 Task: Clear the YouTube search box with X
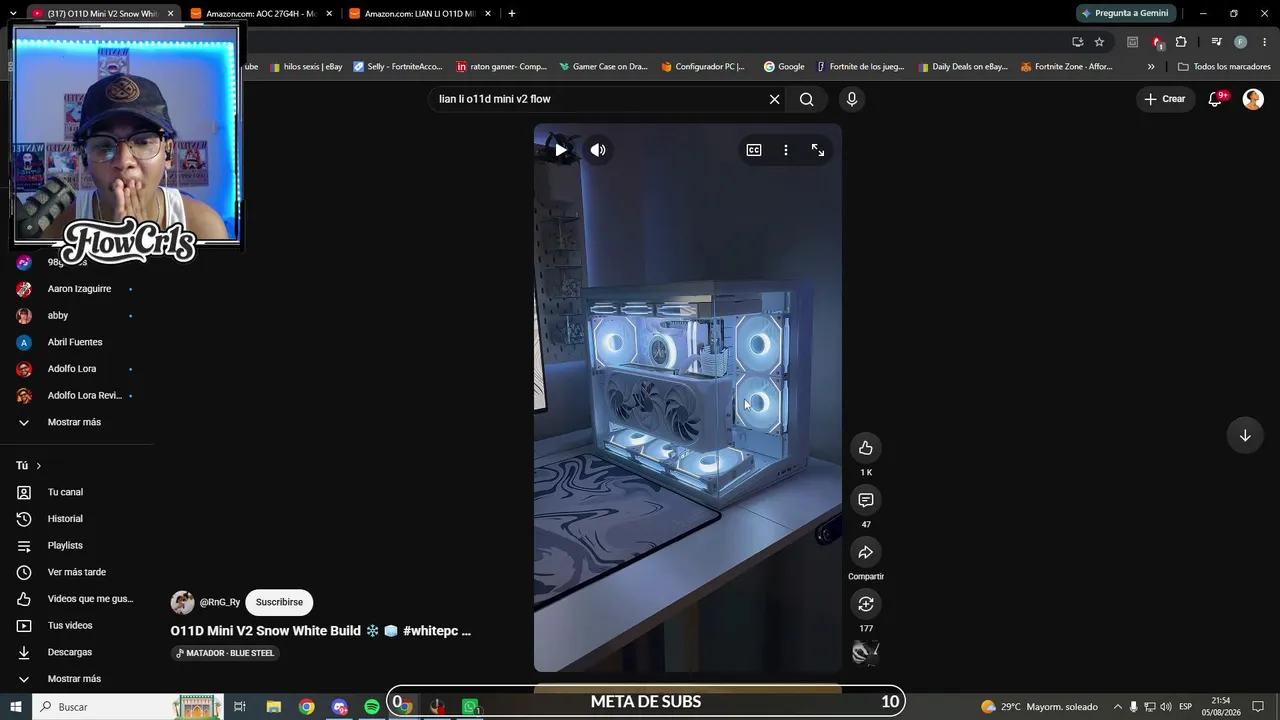(774, 99)
